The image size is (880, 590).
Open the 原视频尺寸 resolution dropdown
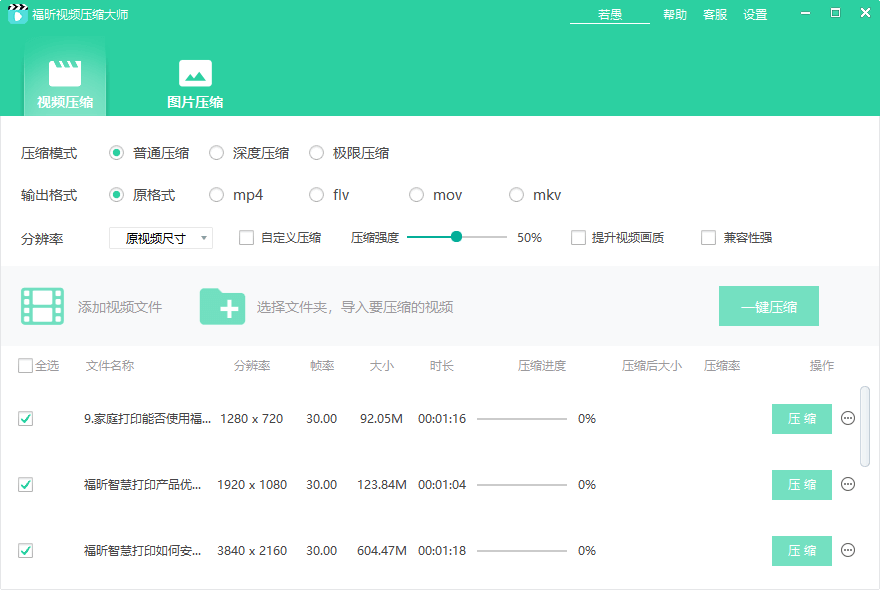pyautogui.click(x=160, y=237)
